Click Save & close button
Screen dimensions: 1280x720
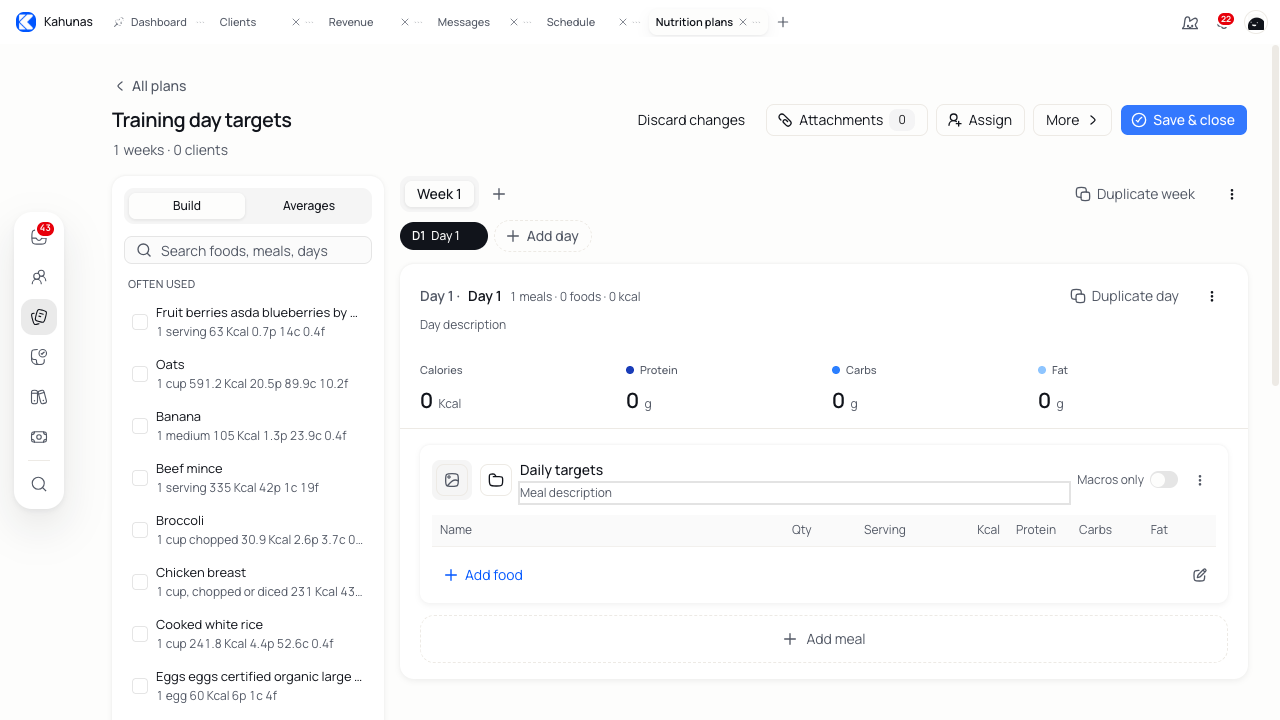tap(1184, 120)
